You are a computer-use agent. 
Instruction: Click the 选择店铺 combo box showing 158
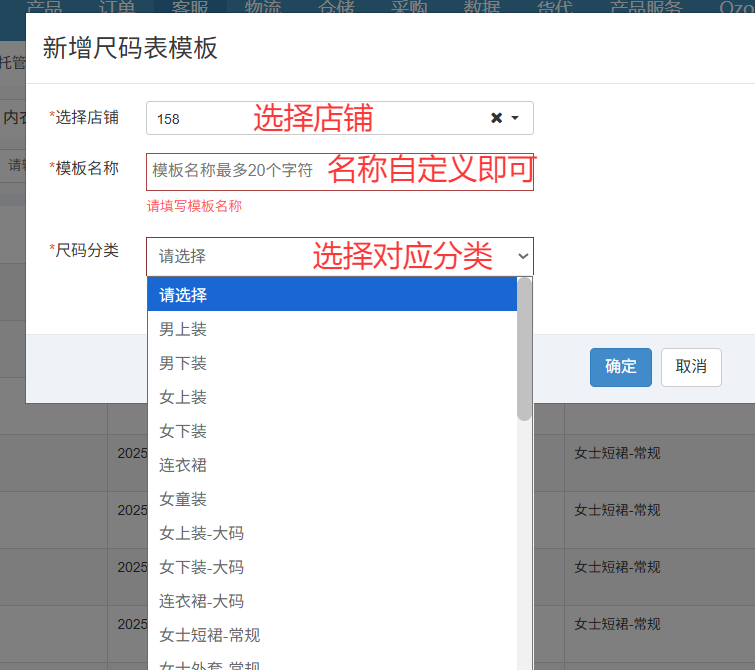(320, 118)
